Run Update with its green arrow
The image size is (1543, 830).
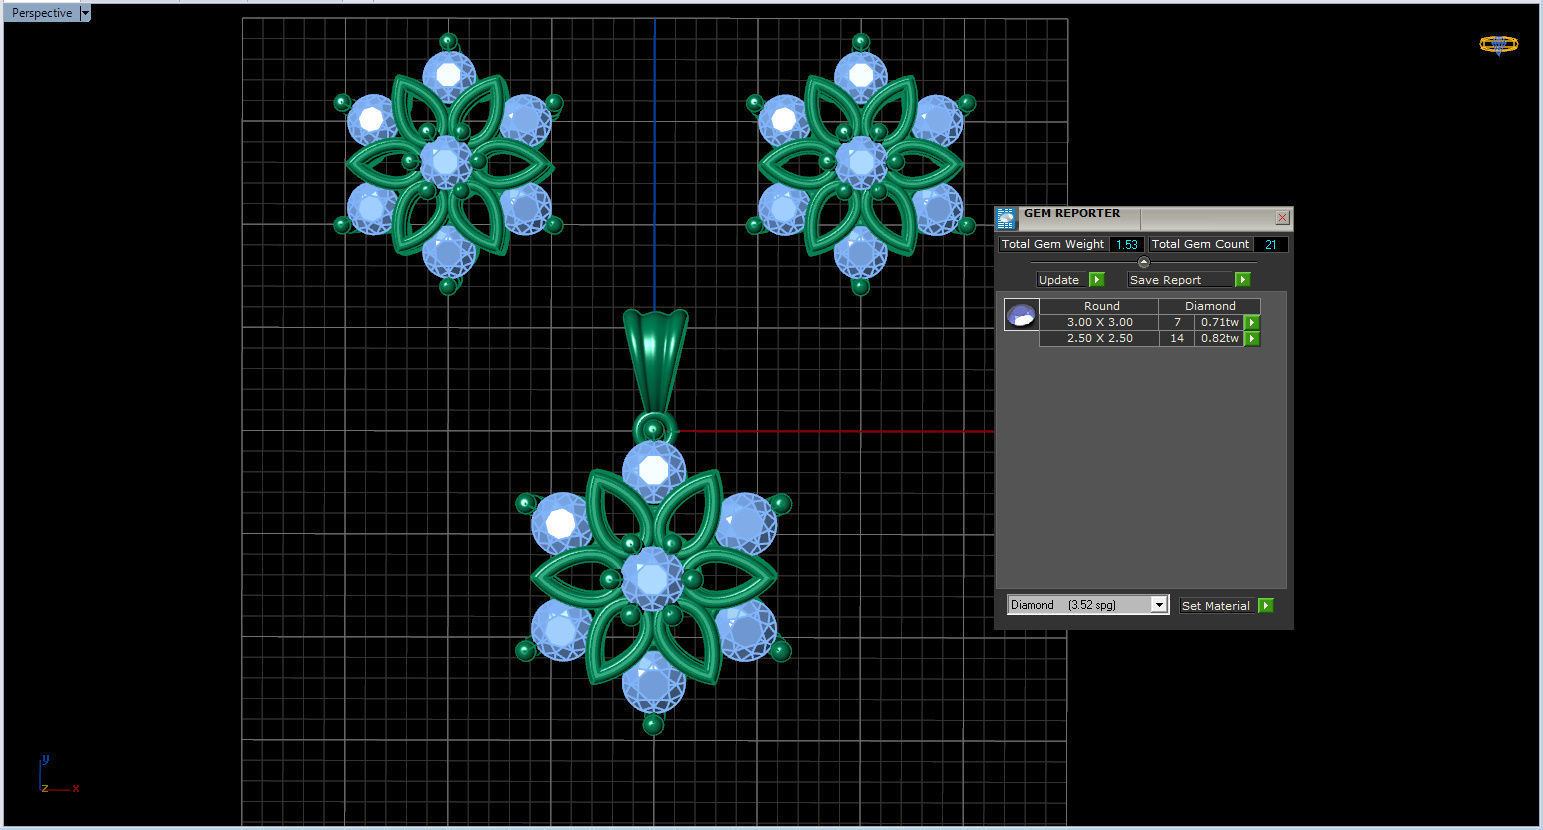click(1097, 280)
